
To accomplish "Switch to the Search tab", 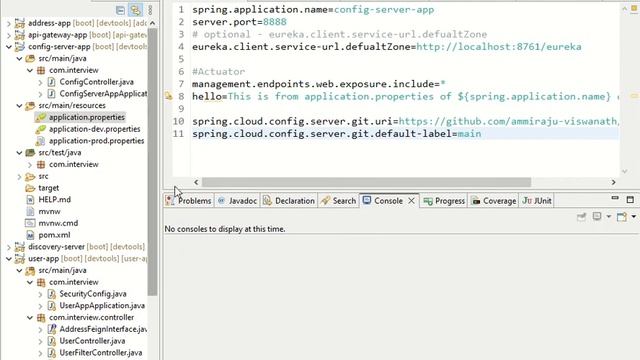I will (x=338, y=201).
